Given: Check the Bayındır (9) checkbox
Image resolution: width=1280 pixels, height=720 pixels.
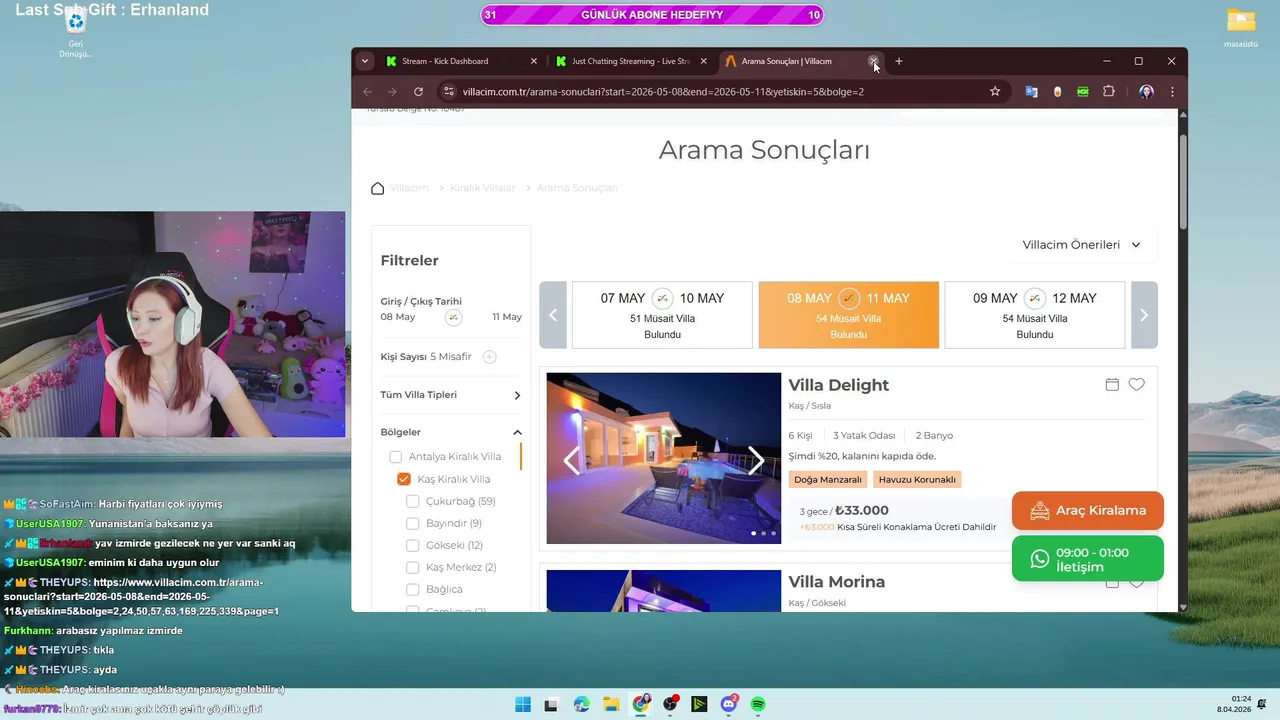Looking at the screenshot, I should pyautogui.click(x=413, y=523).
